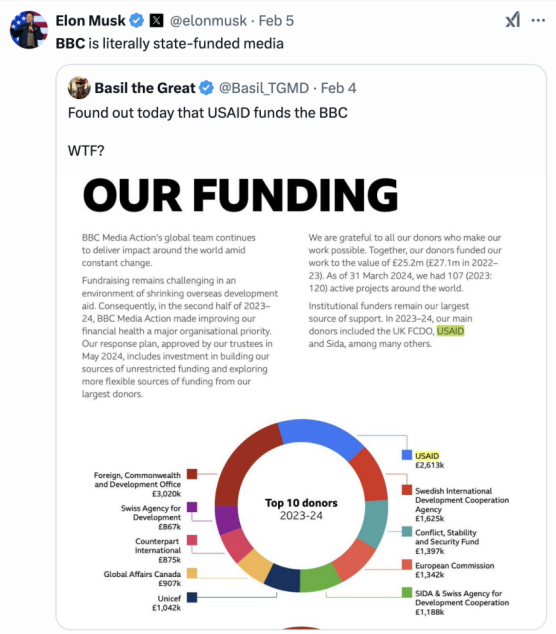Open the @elonmusk handle link
556x634 pixels.
[208, 21]
